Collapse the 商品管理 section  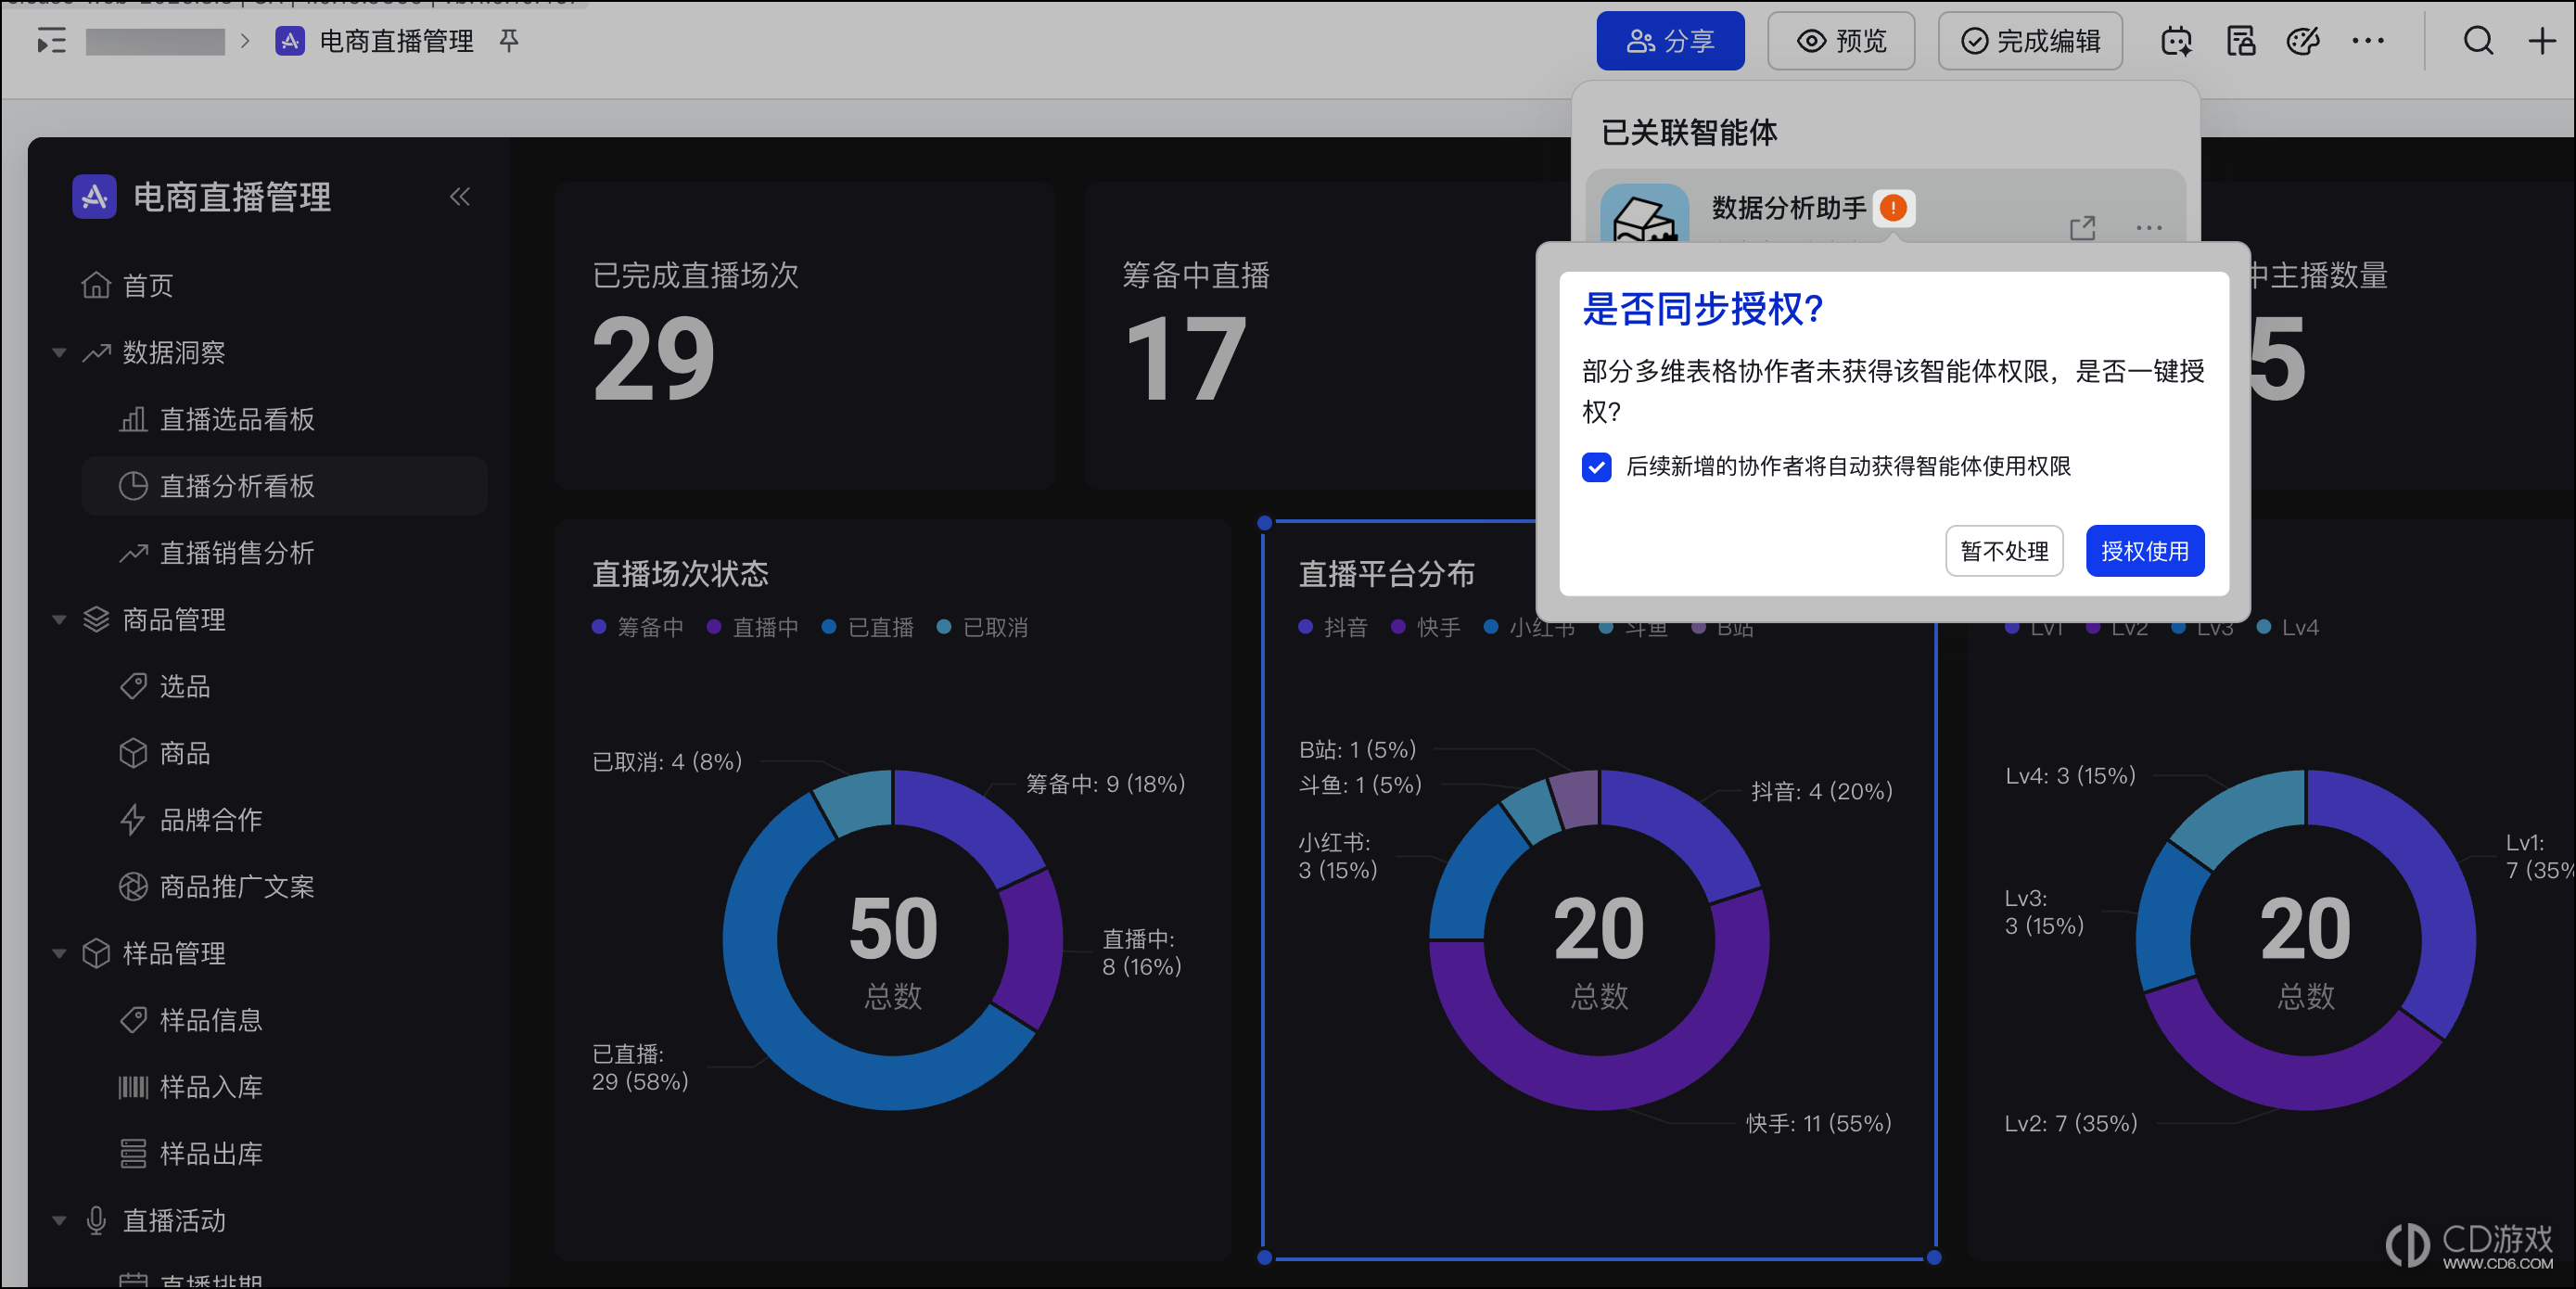click(x=59, y=620)
